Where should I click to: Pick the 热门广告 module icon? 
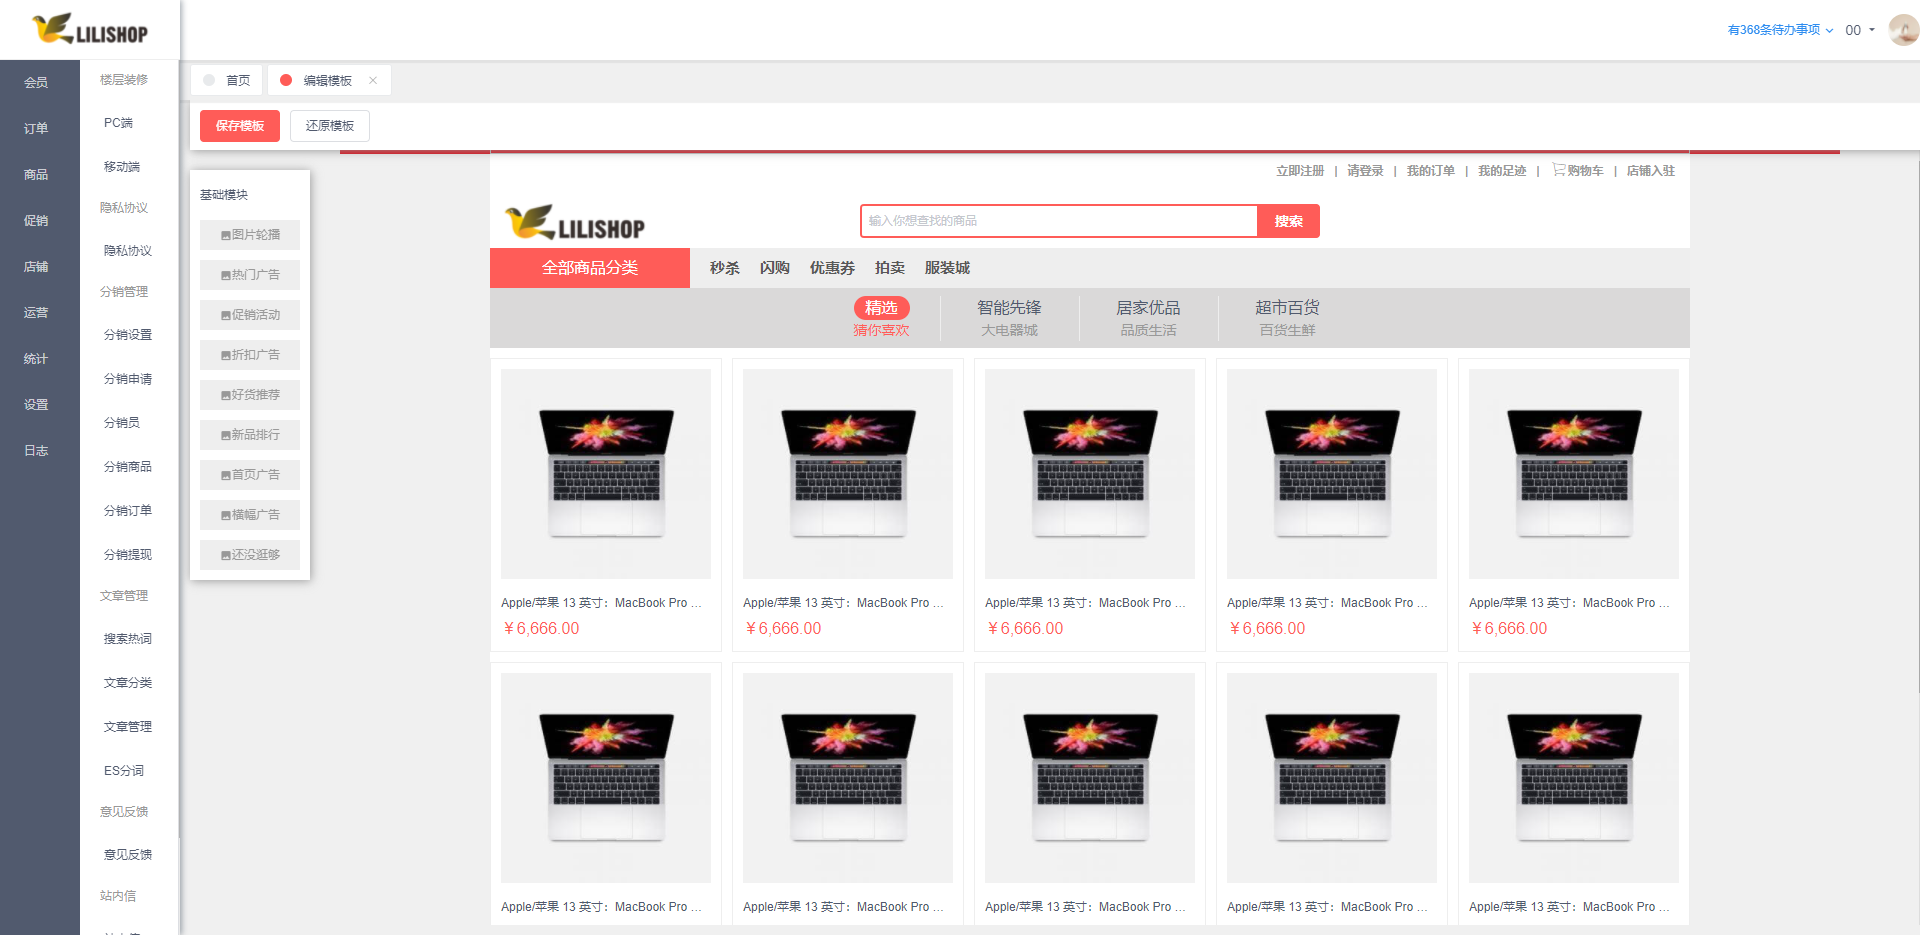pos(226,275)
